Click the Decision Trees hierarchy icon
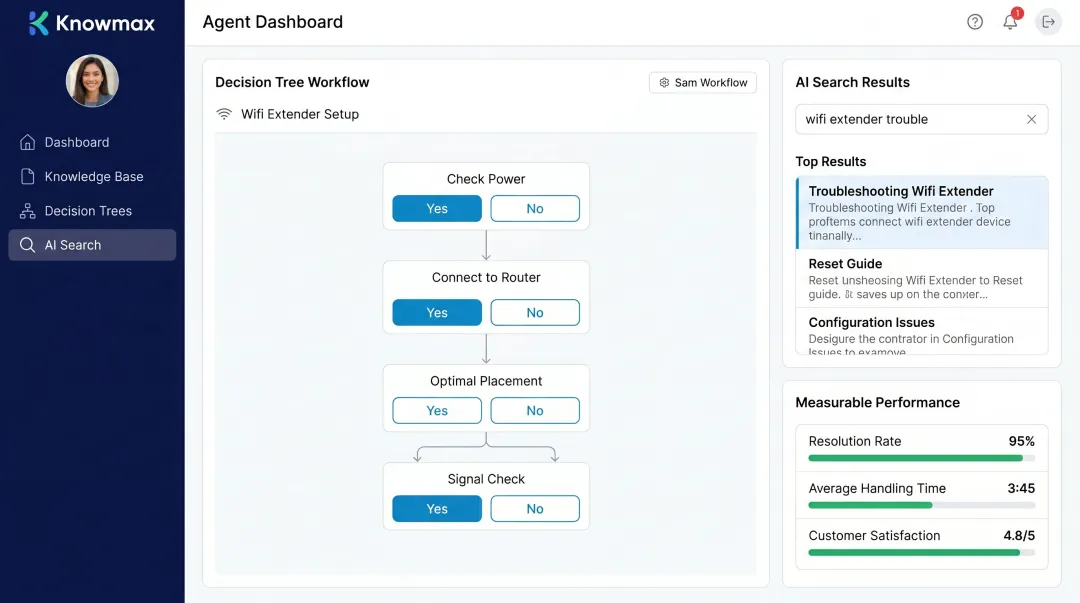 pyautogui.click(x=28, y=211)
